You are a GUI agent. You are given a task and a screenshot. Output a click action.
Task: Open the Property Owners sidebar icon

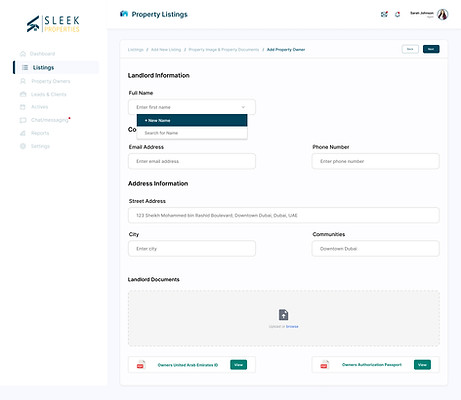click(x=23, y=81)
